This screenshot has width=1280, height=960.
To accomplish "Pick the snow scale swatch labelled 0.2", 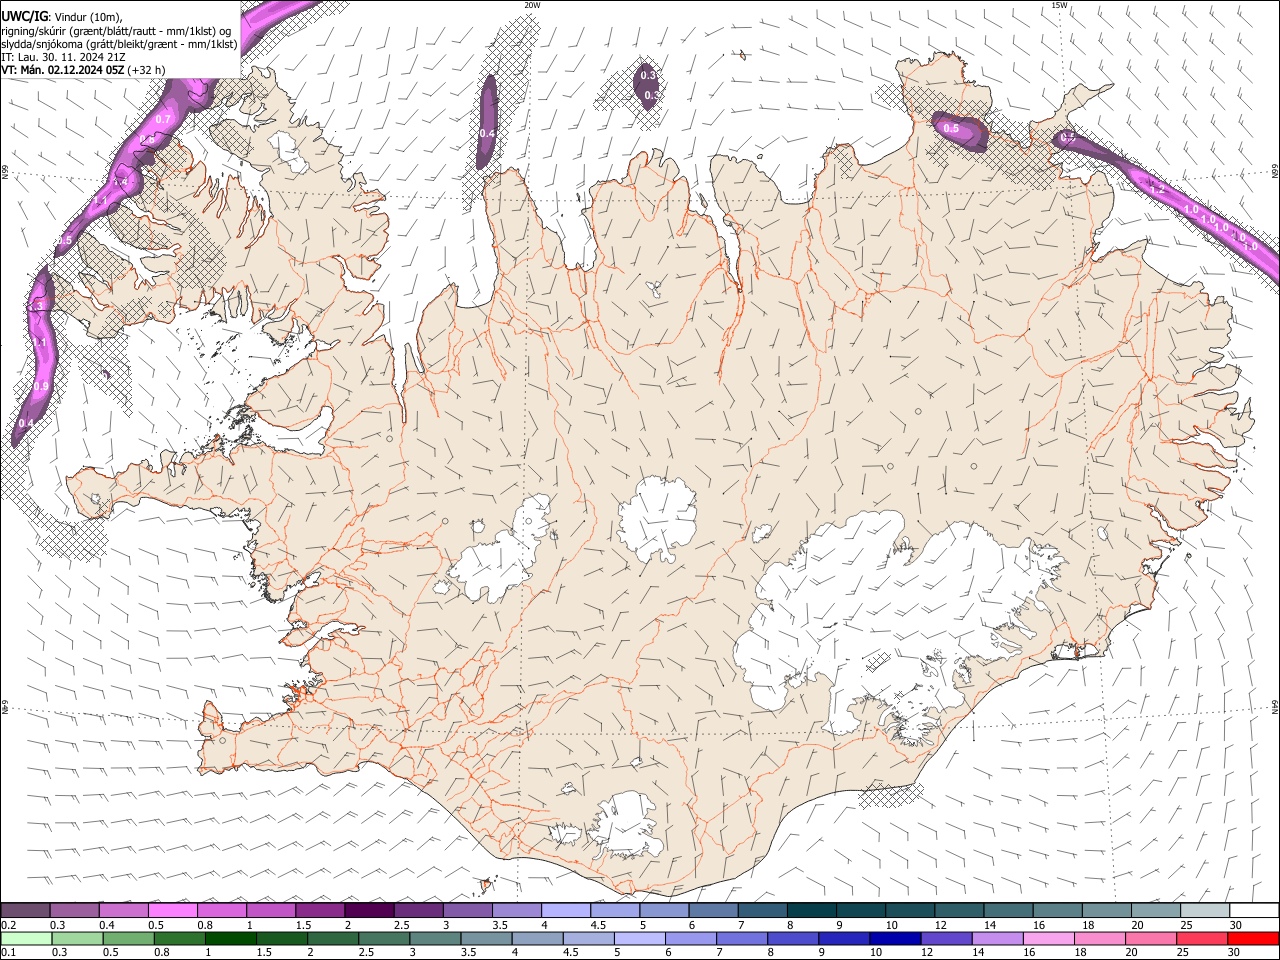I will [25, 910].
